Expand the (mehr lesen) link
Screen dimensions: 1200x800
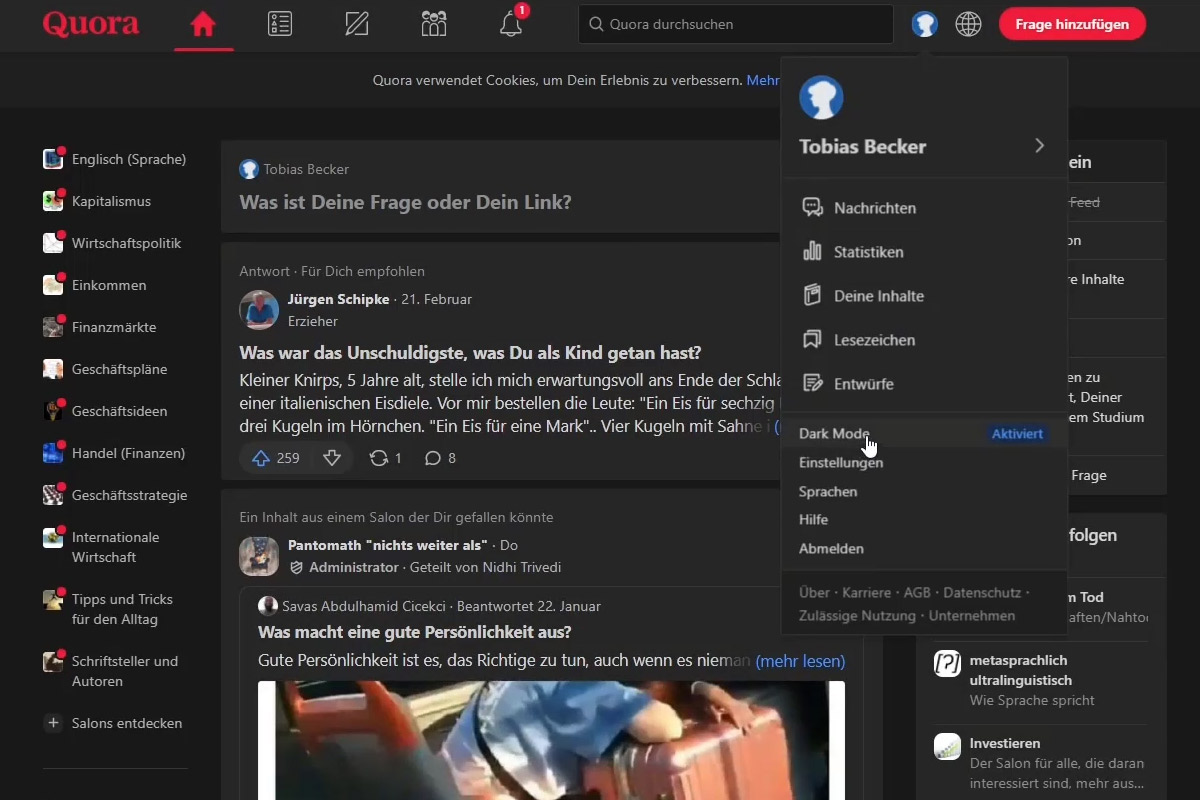tap(800, 661)
